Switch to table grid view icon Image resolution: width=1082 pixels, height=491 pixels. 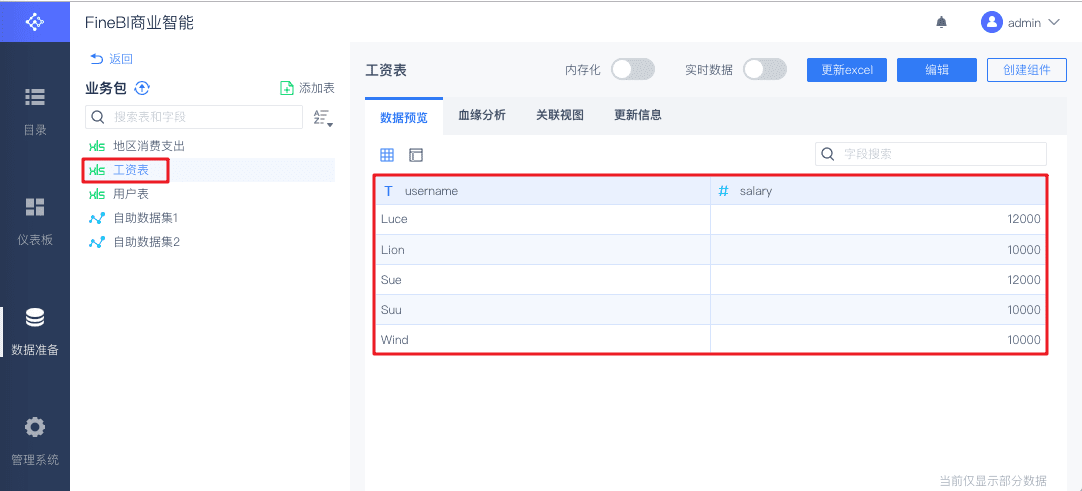[x=387, y=155]
